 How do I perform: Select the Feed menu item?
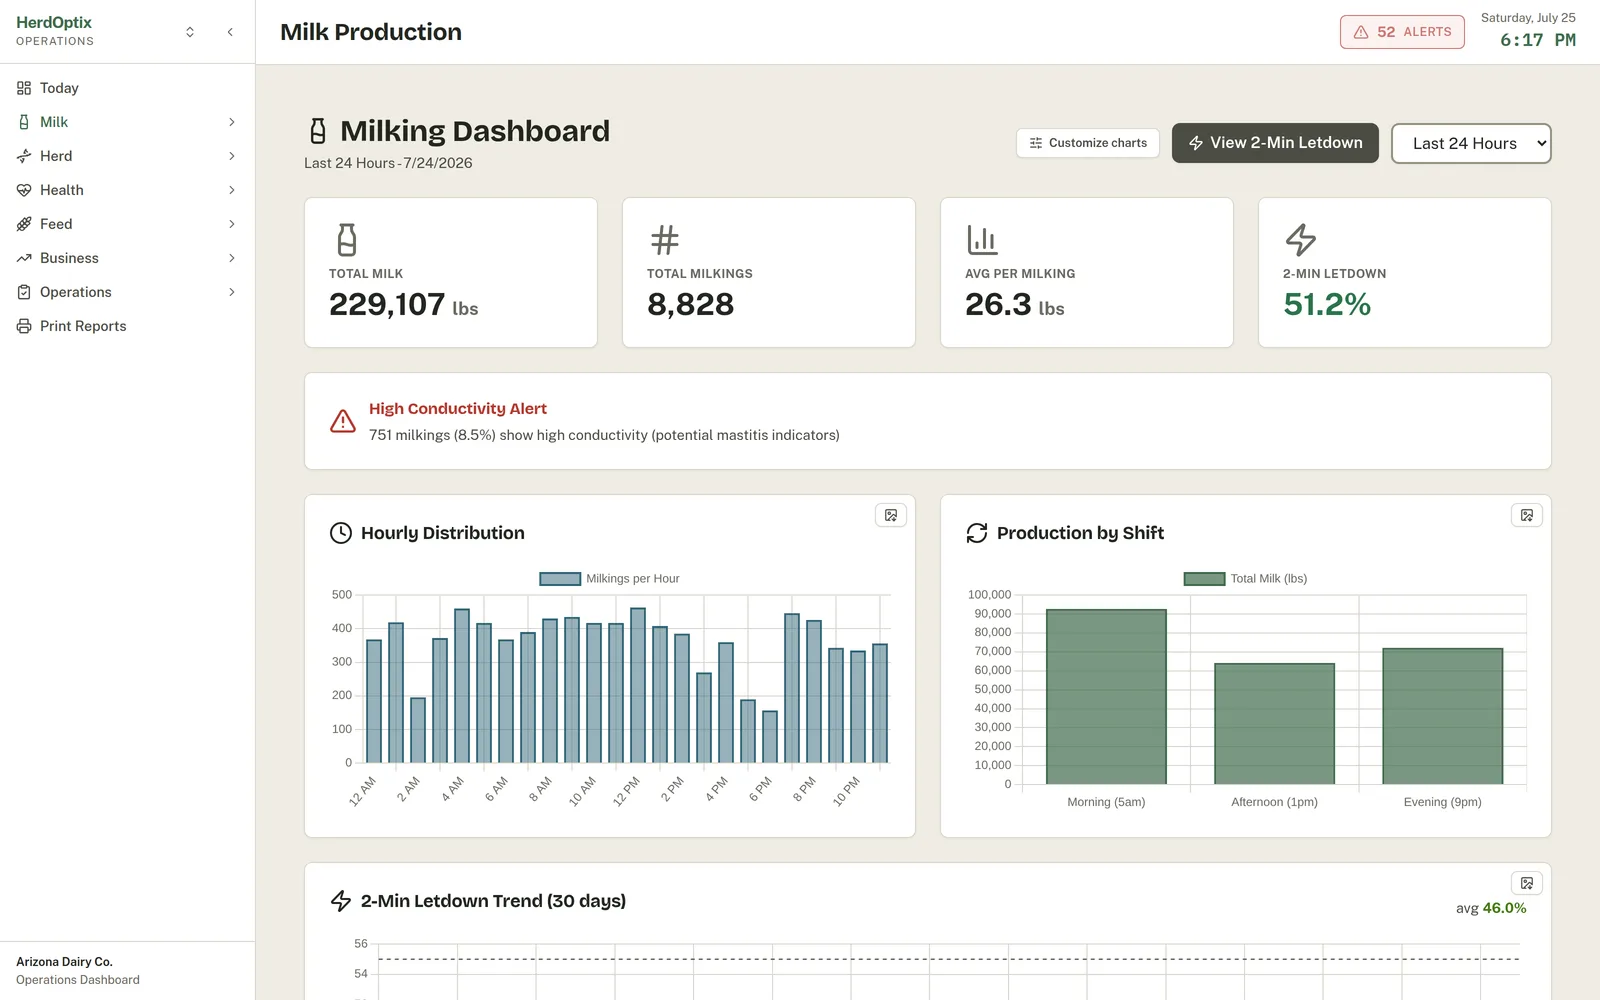click(x=128, y=224)
